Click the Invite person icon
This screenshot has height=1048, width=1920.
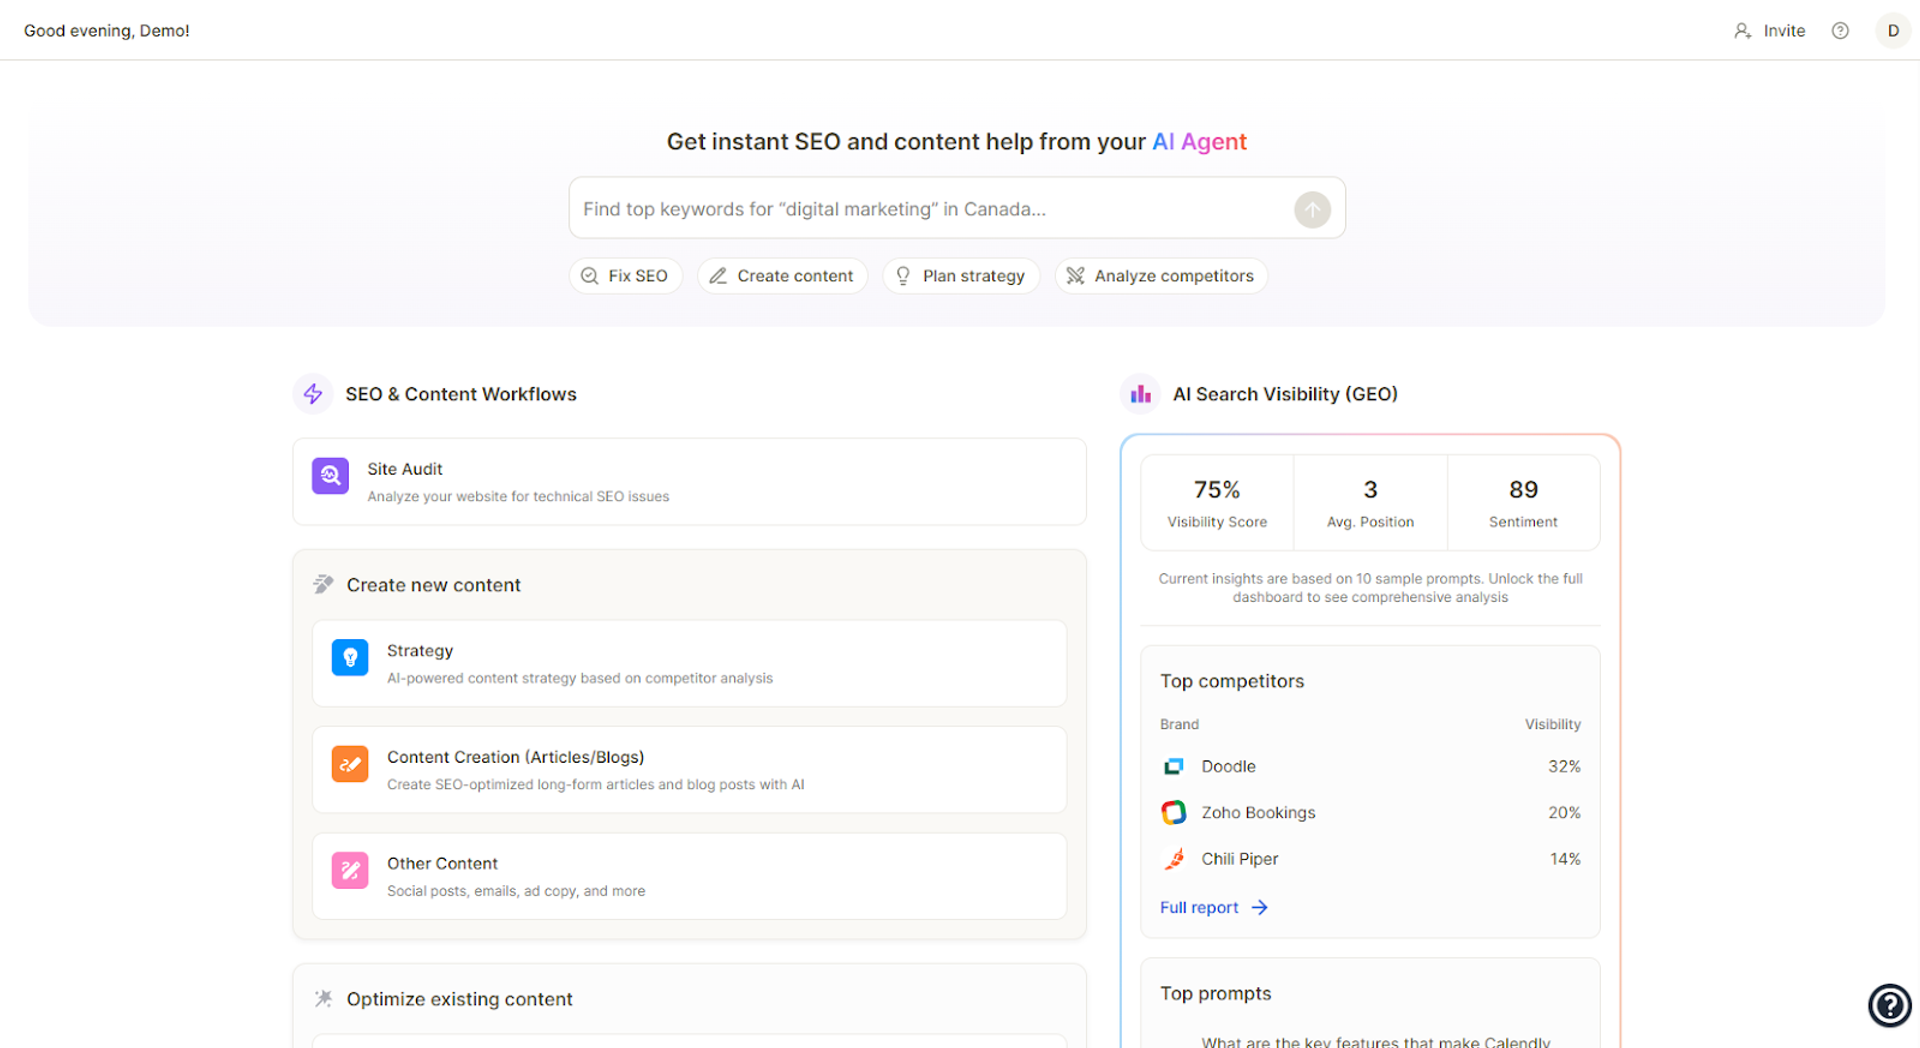pyautogui.click(x=1742, y=31)
